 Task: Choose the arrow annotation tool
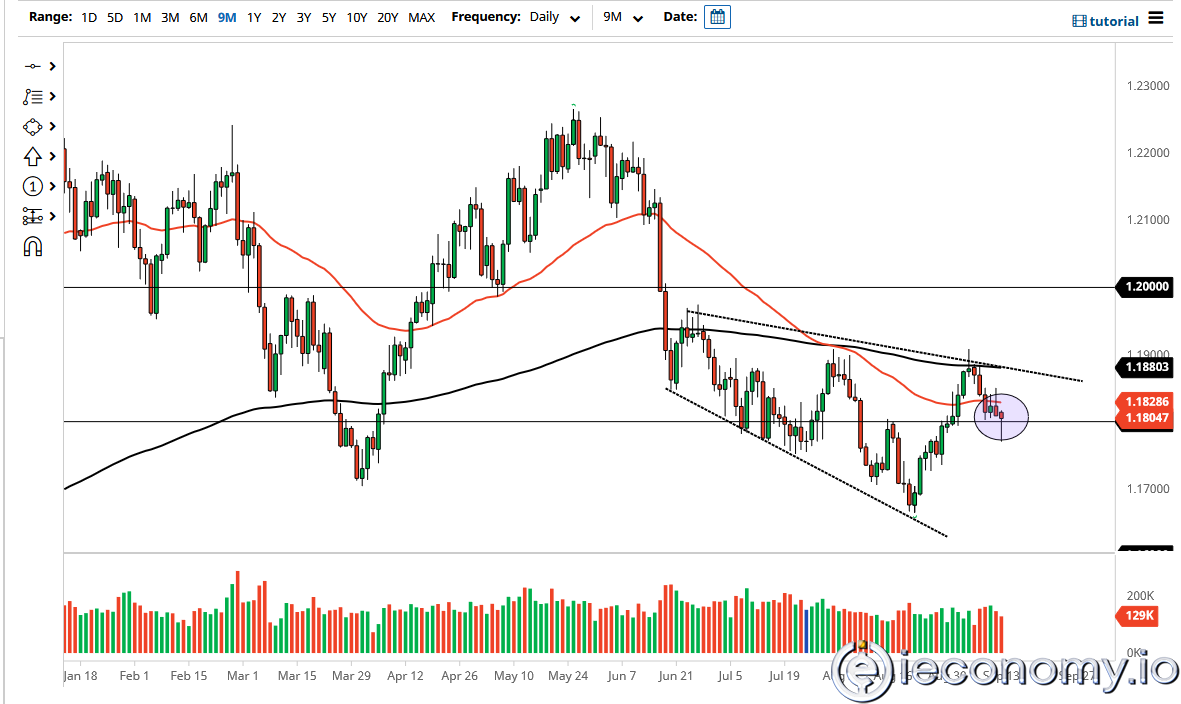[33, 156]
